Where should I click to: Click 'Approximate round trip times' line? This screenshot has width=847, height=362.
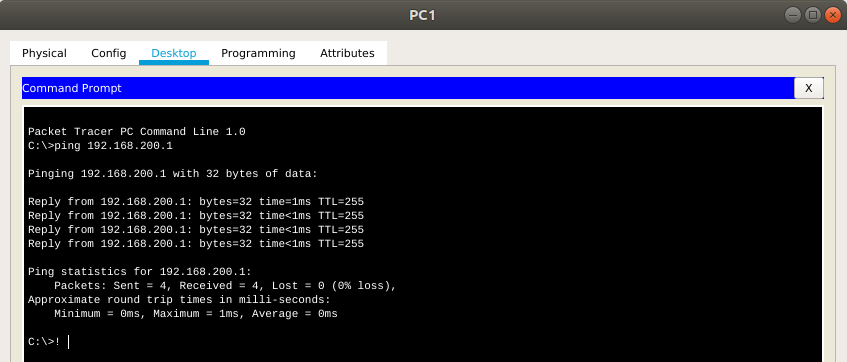point(179,299)
